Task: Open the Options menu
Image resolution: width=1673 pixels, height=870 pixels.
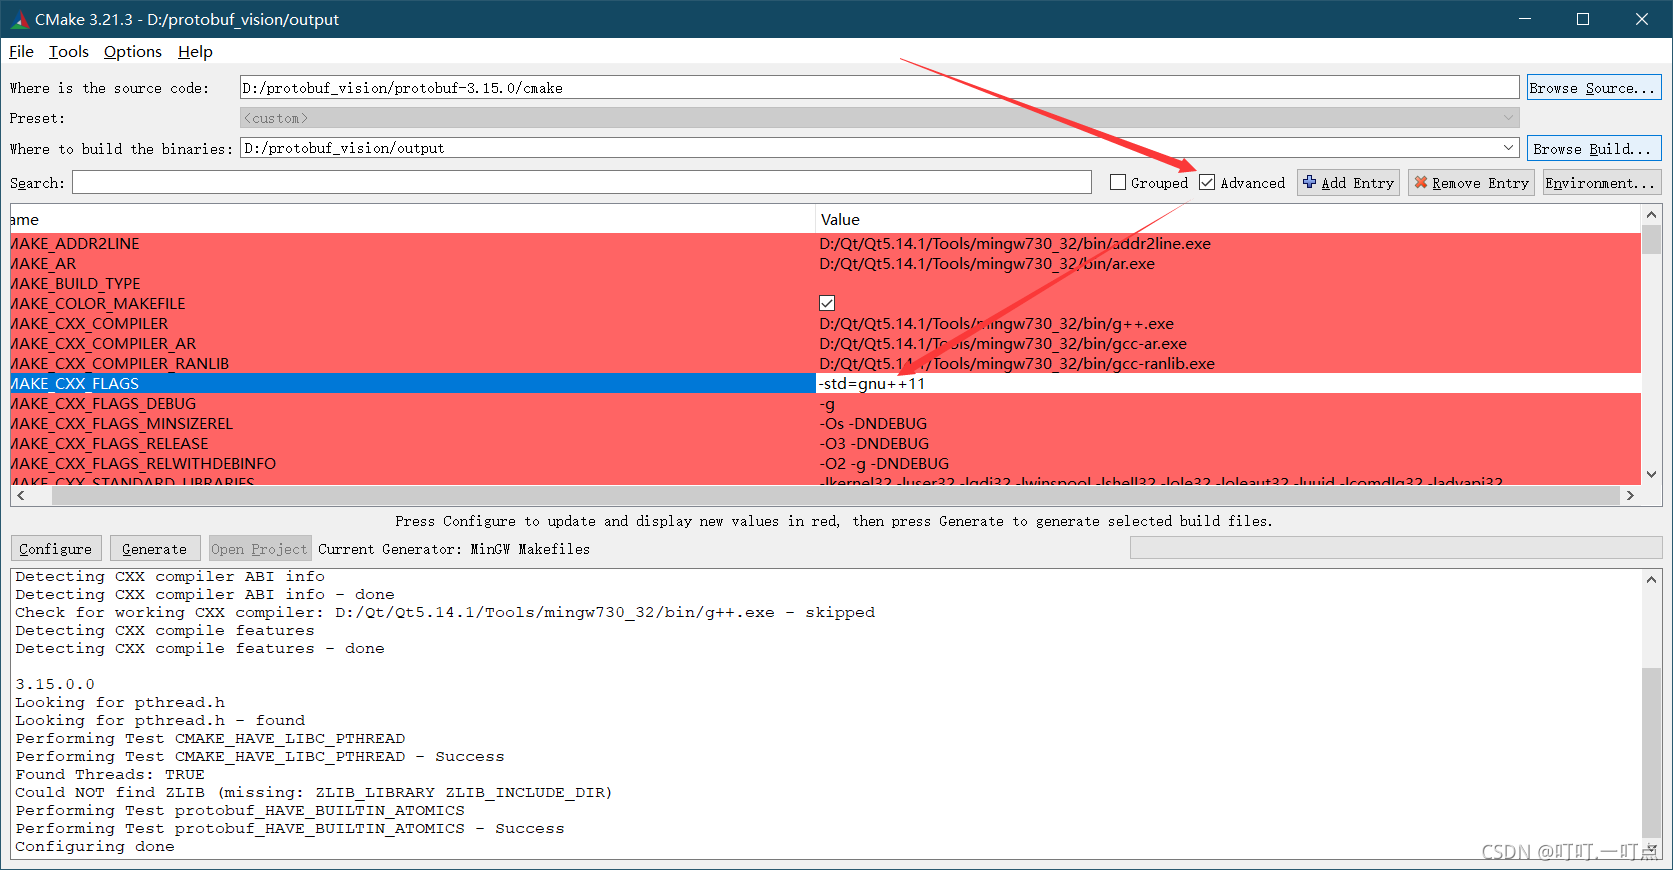Action: click(132, 52)
